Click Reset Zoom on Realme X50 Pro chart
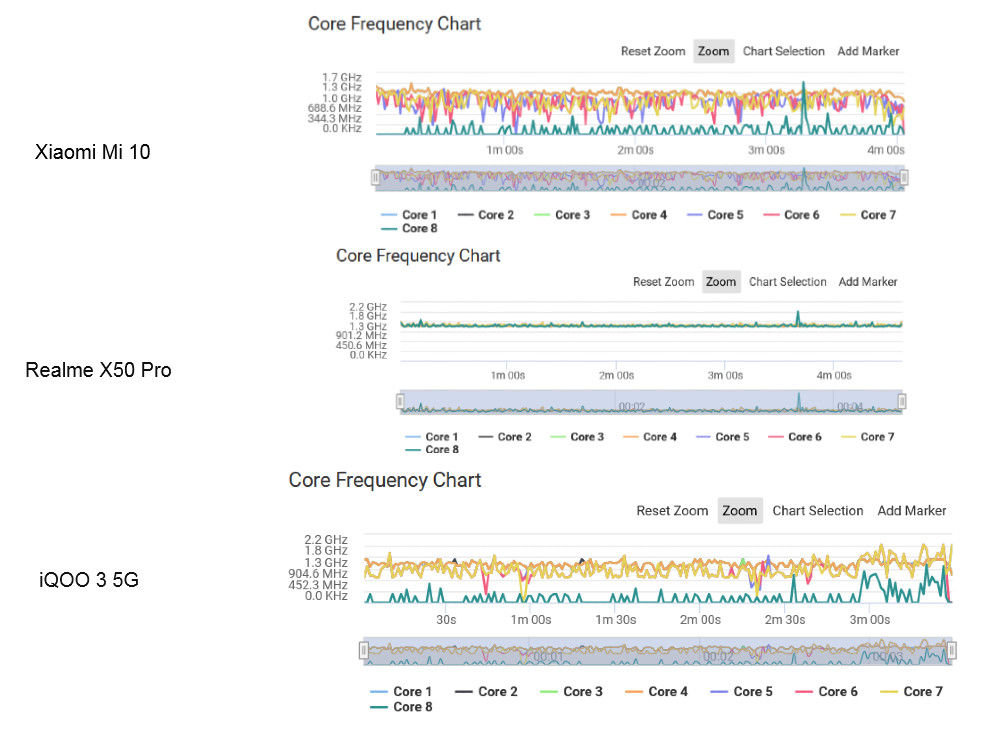The width and height of the screenshot is (990, 743). [664, 282]
